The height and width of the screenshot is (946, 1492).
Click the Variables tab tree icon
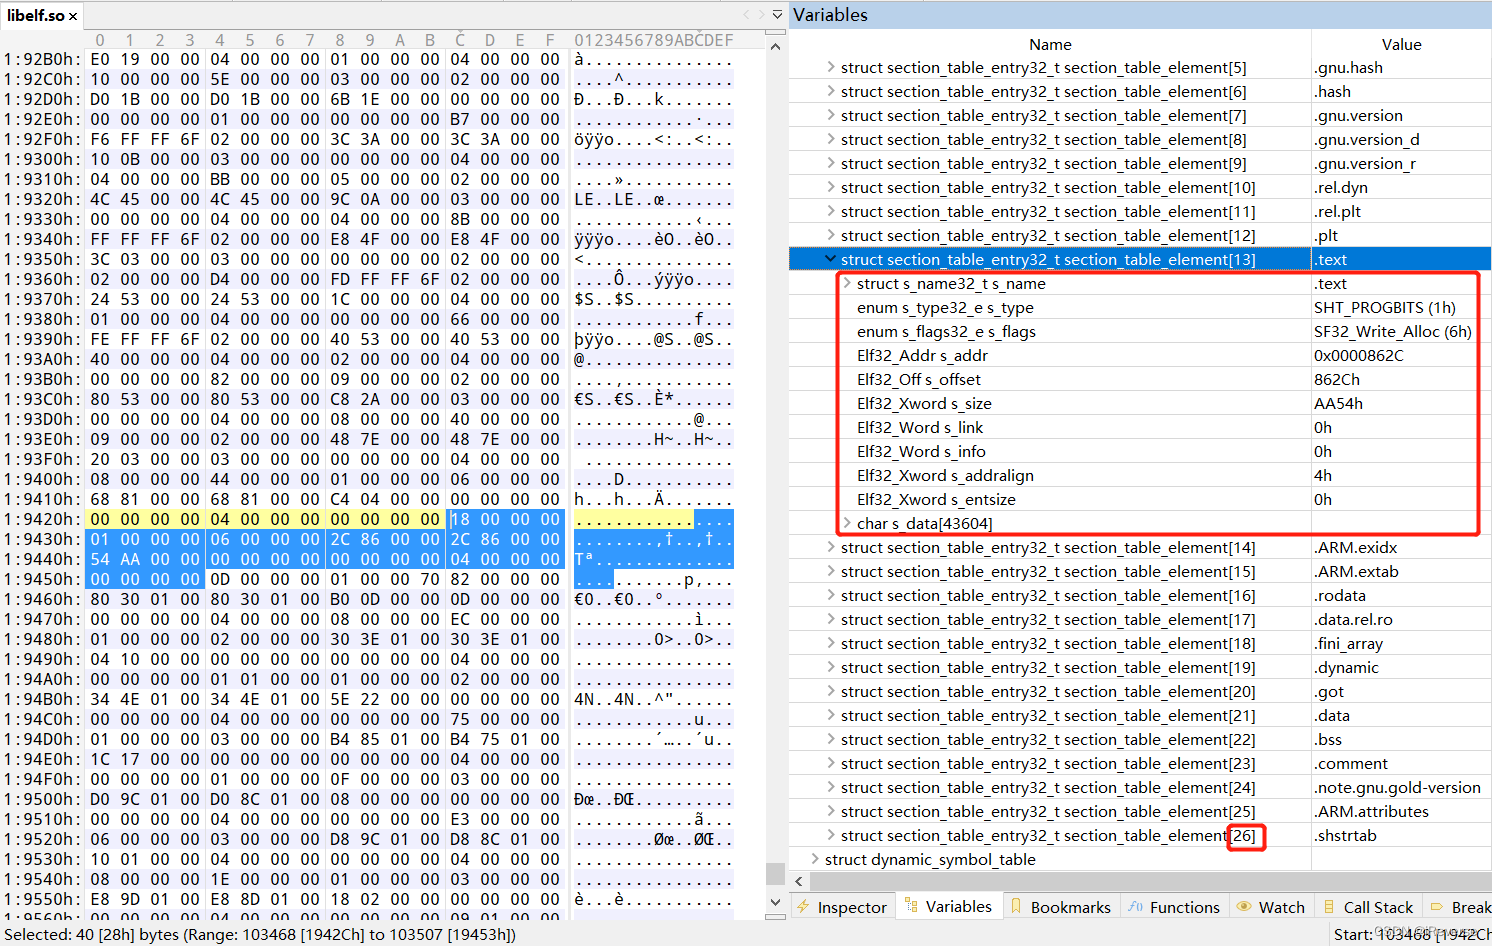(911, 905)
